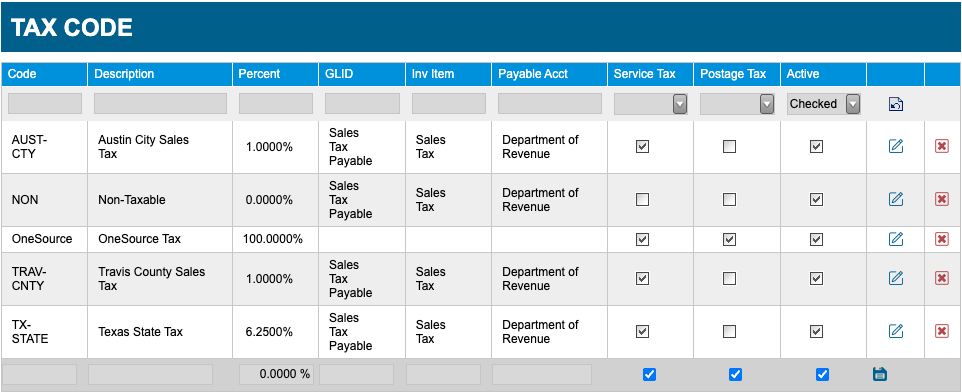Sort by the Percent column header
The height and width of the screenshot is (392, 962).
[x=259, y=74]
